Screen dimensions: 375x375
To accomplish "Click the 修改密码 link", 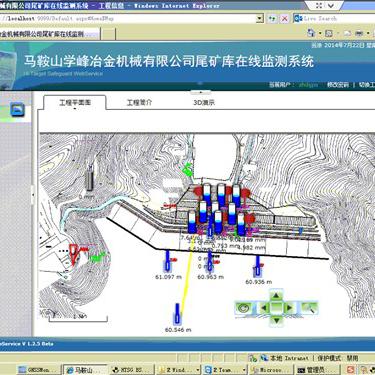I will coord(338,85).
